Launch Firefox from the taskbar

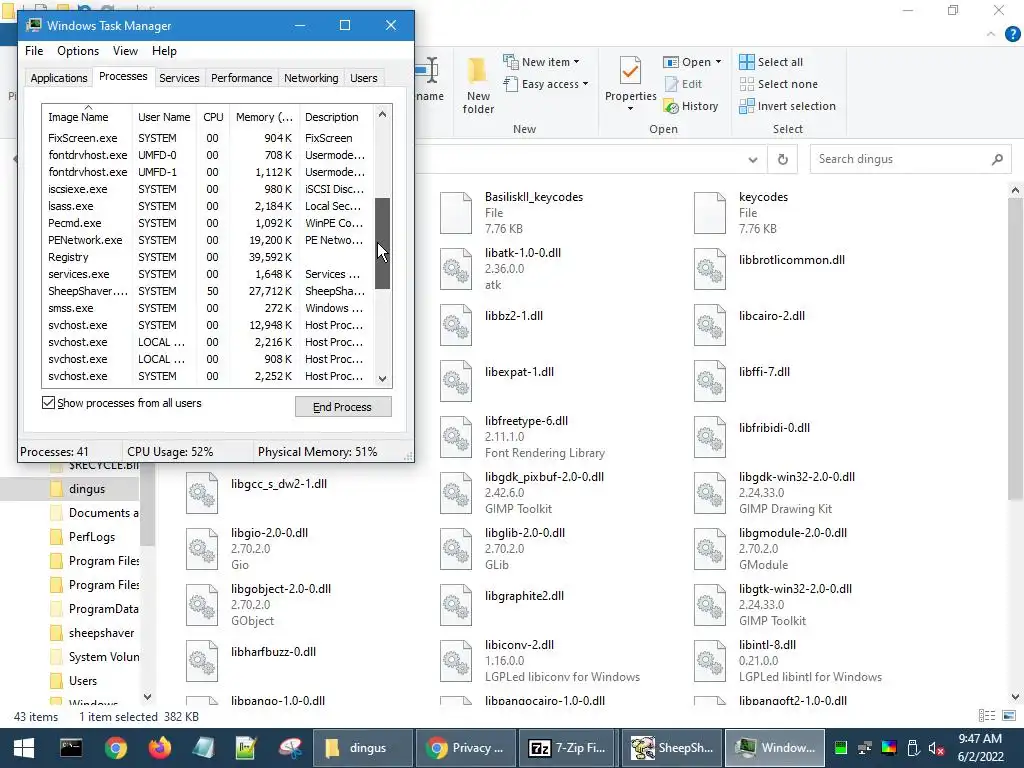pos(159,748)
